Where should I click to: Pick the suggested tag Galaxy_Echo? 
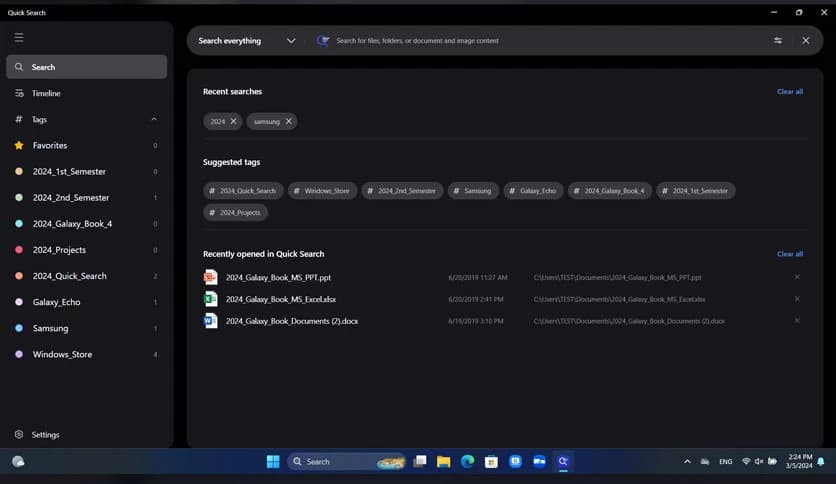coord(533,191)
